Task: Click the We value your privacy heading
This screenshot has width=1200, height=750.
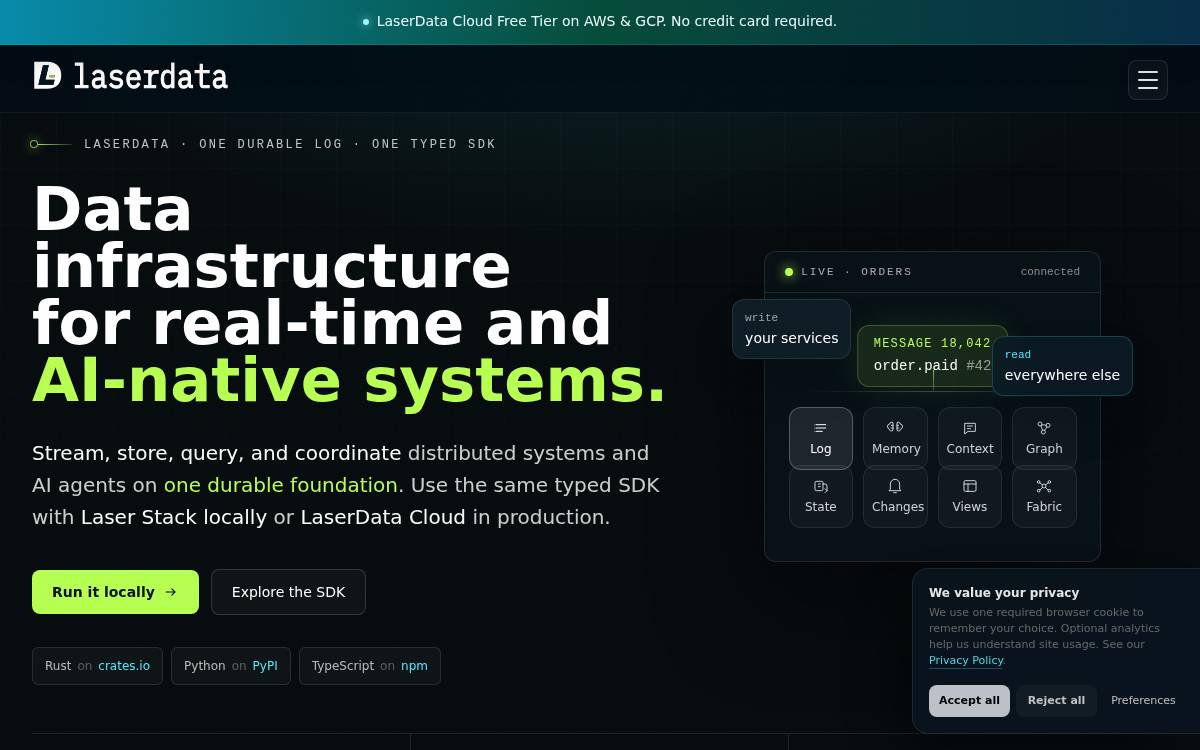Action: 1004,593
